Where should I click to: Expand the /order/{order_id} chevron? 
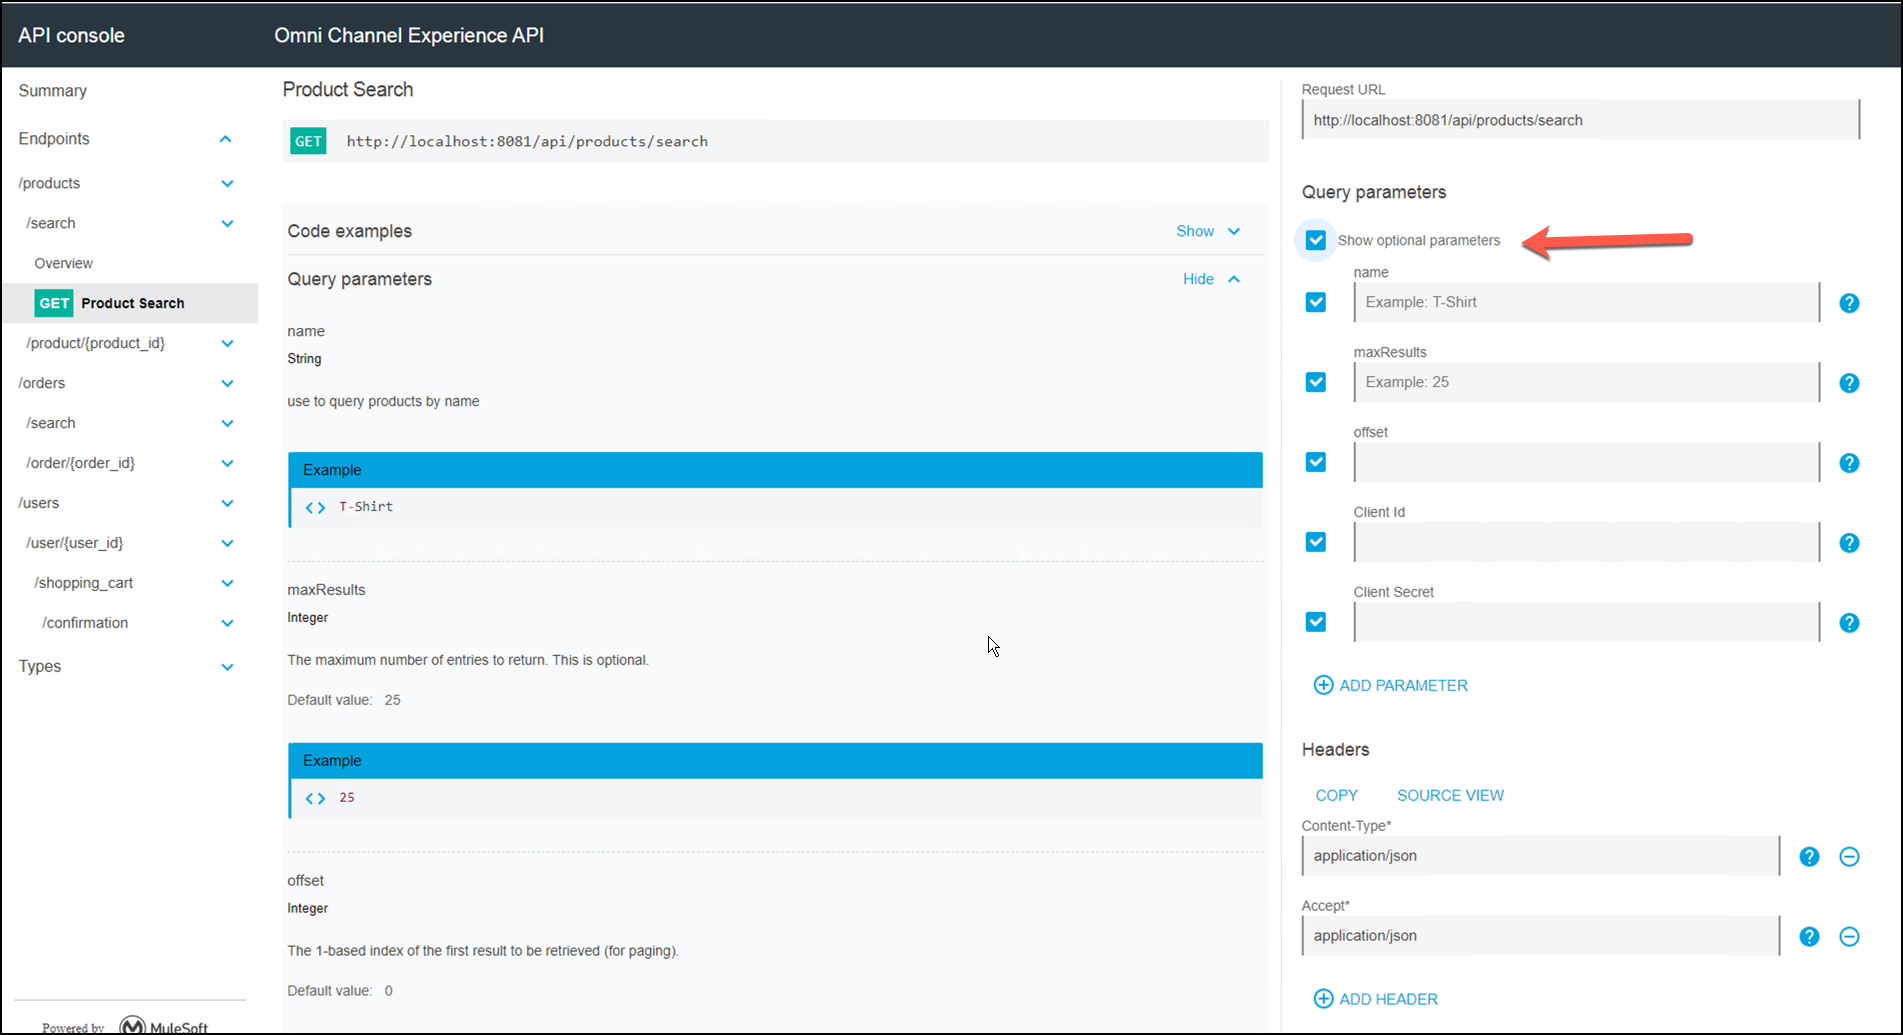pos(227,464)
